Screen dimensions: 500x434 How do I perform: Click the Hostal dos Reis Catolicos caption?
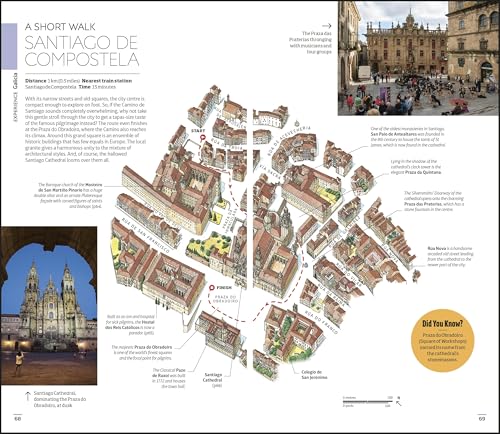(x=130, y=325)
